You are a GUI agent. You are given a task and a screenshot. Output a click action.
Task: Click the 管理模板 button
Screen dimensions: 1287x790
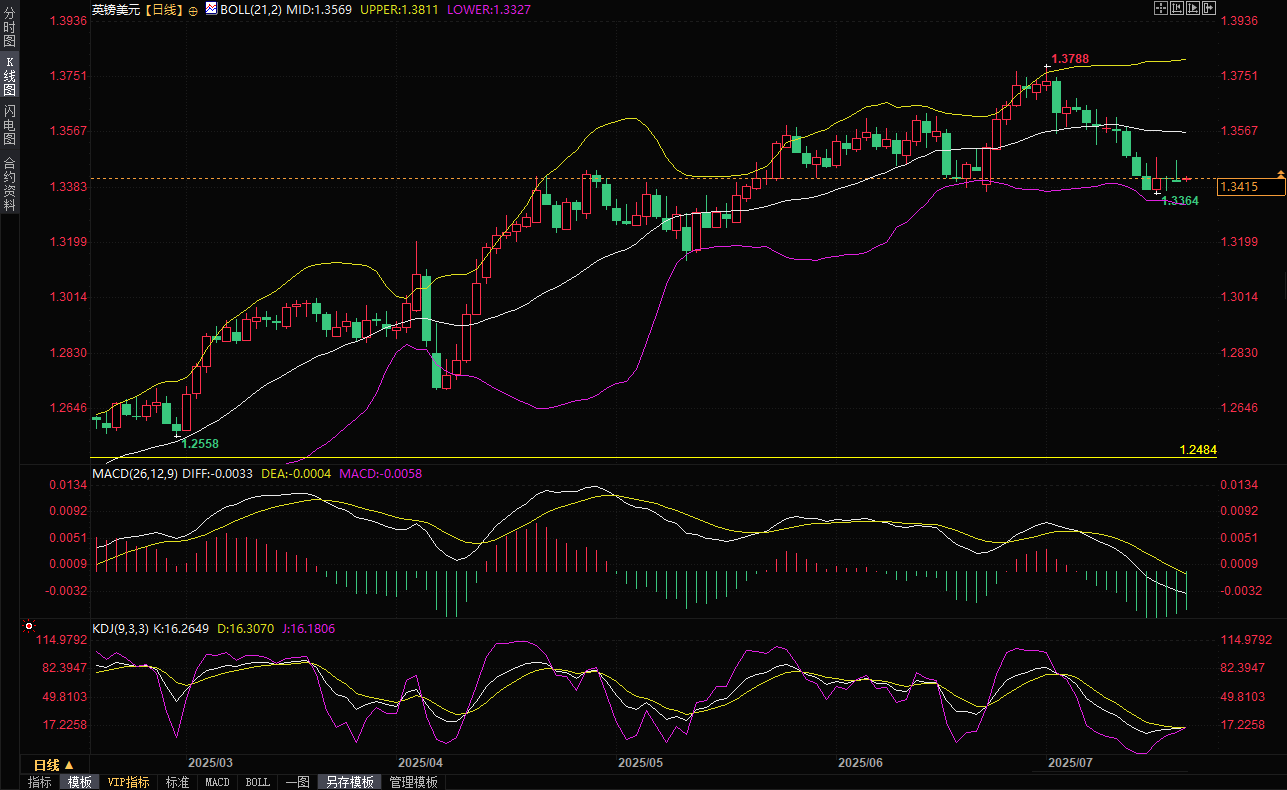(x=413, y=782)
